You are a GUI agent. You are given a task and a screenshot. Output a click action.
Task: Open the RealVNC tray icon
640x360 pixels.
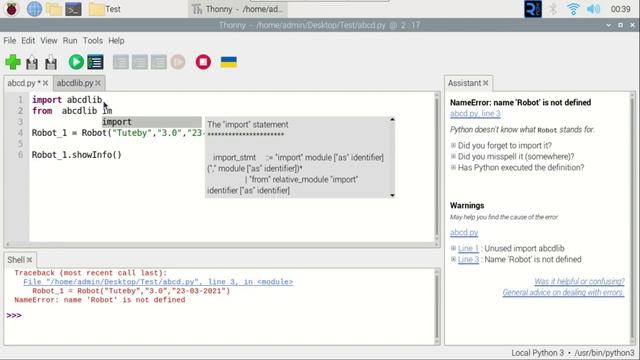[x=533, y=9]
